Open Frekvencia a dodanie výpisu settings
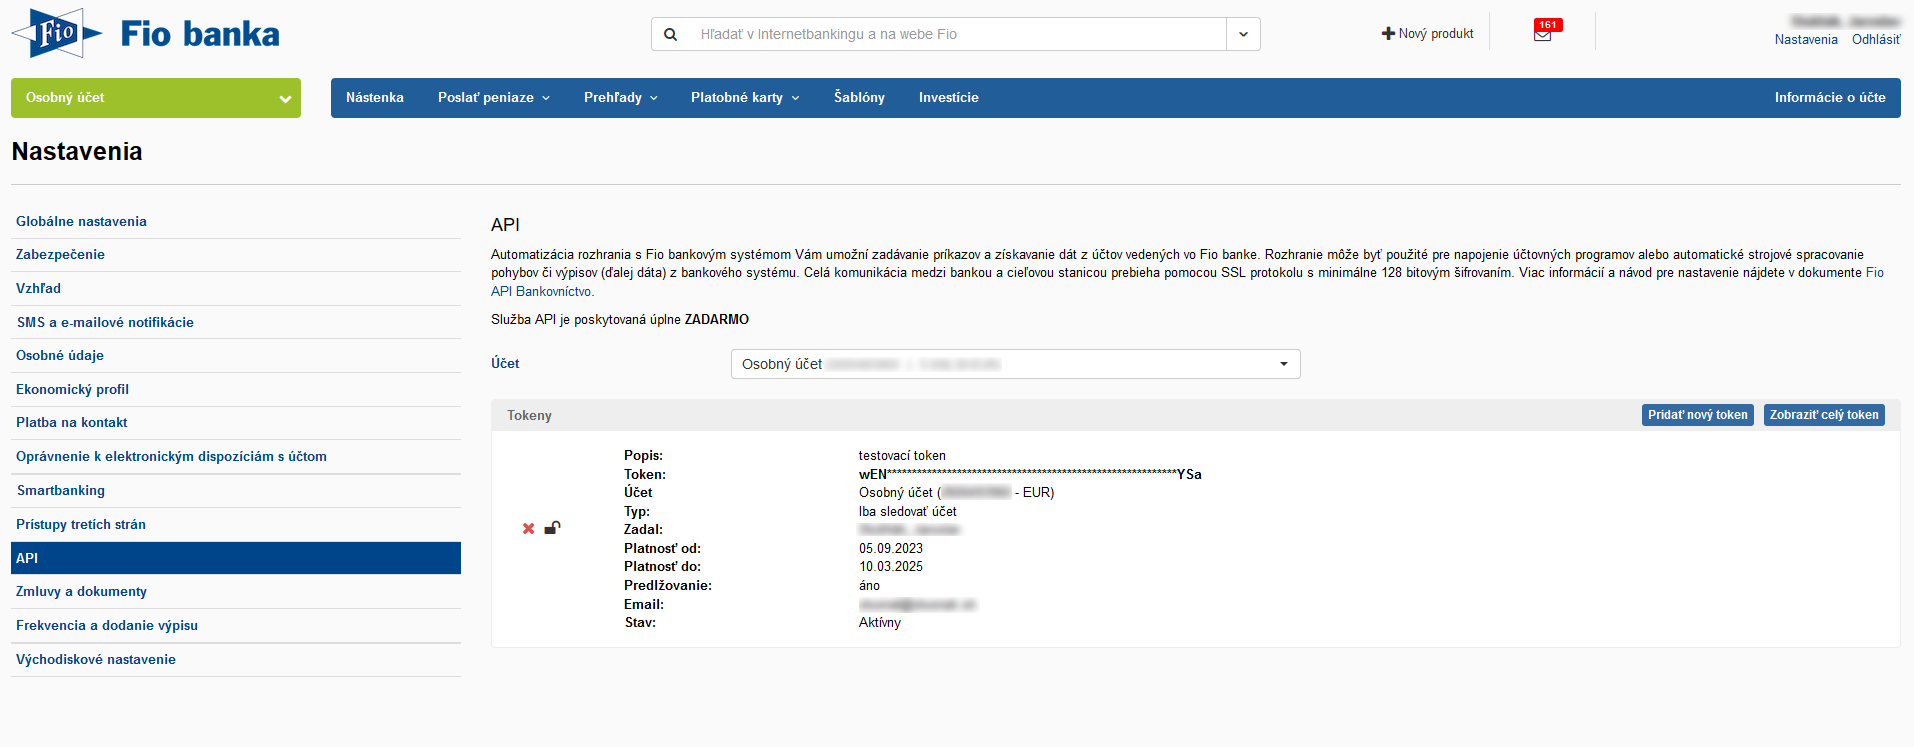 tap(236, 626)
